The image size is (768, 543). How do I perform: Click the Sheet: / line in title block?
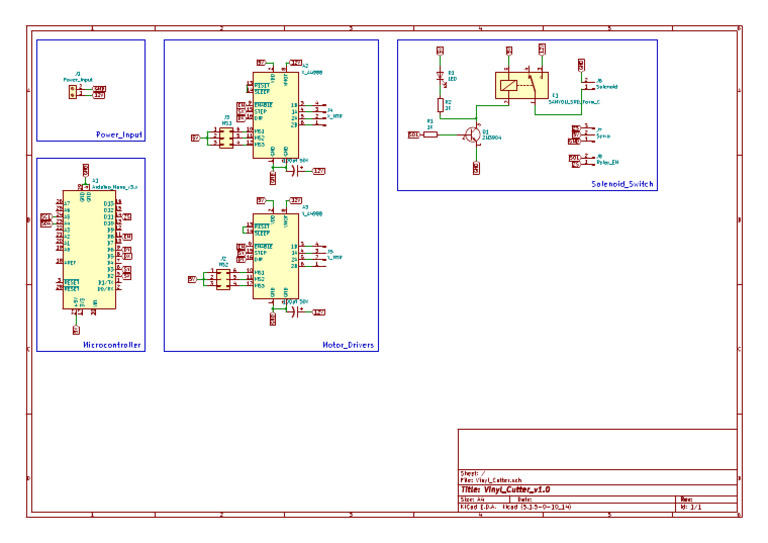point(473,473)
